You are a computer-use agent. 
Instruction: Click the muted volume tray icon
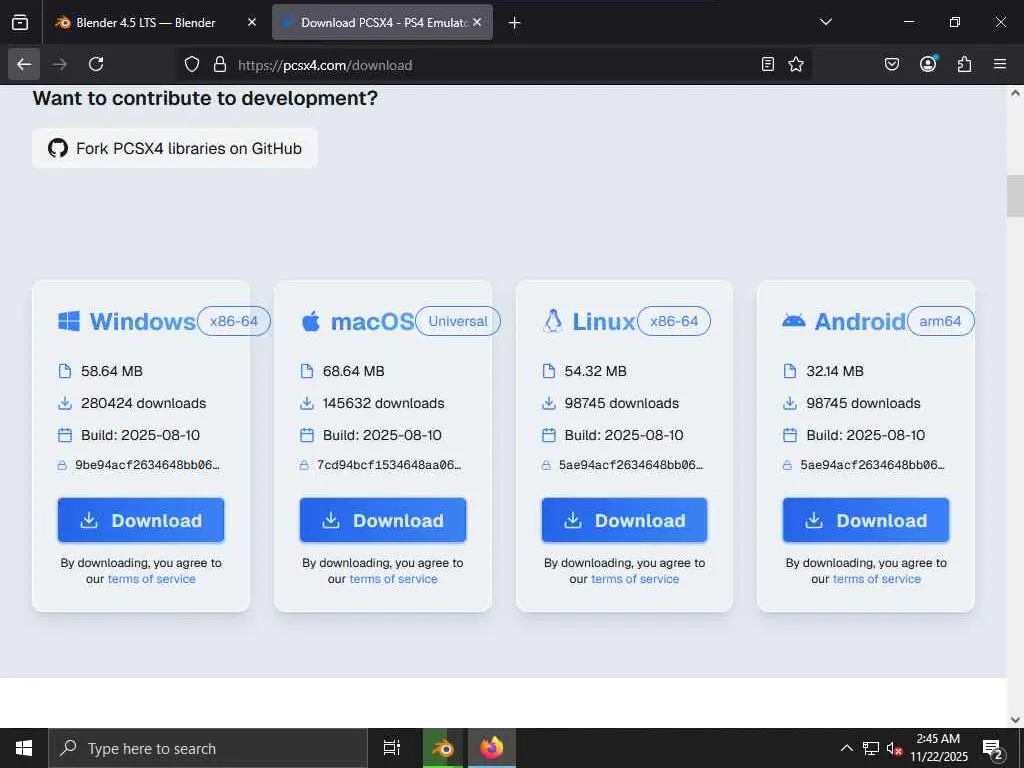[x=894, y=749]
